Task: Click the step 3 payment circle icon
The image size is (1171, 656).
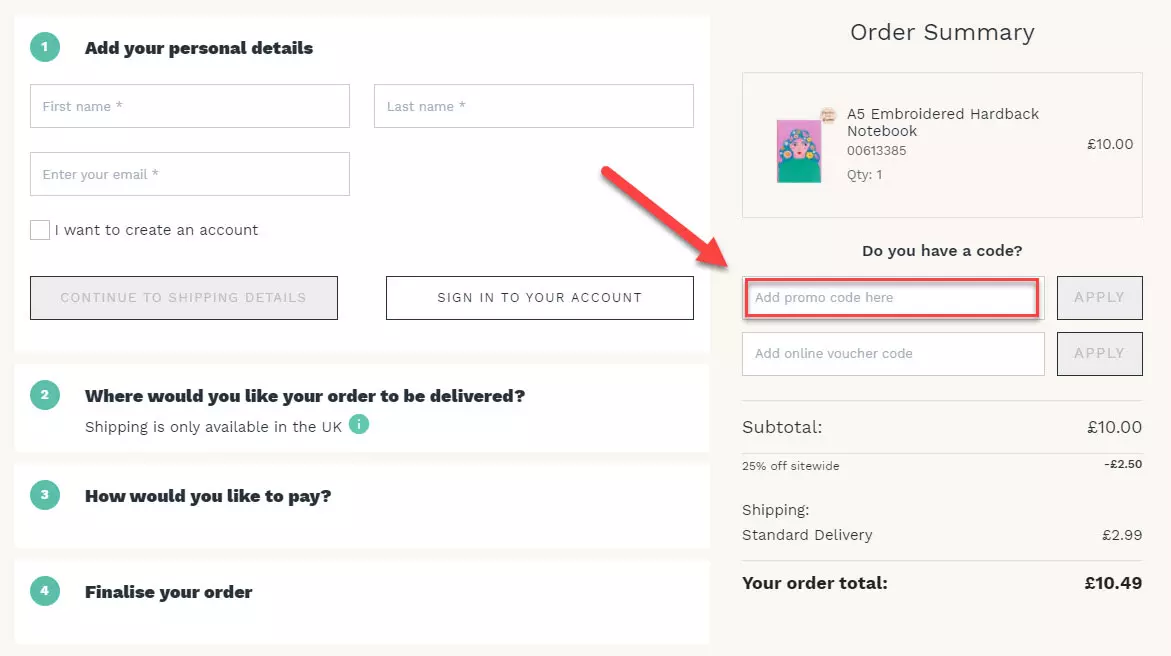Action: (44, 495)
